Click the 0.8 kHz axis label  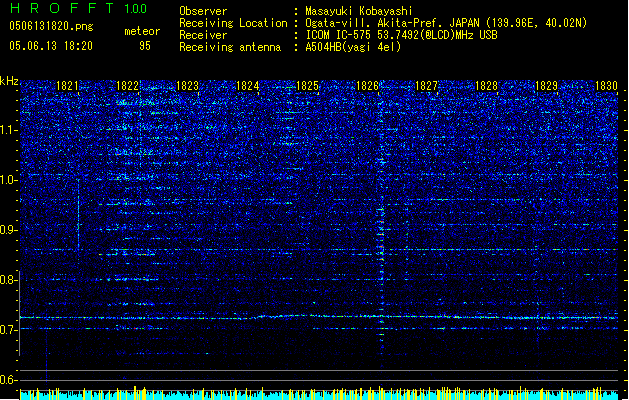click(x=9, y=280)
